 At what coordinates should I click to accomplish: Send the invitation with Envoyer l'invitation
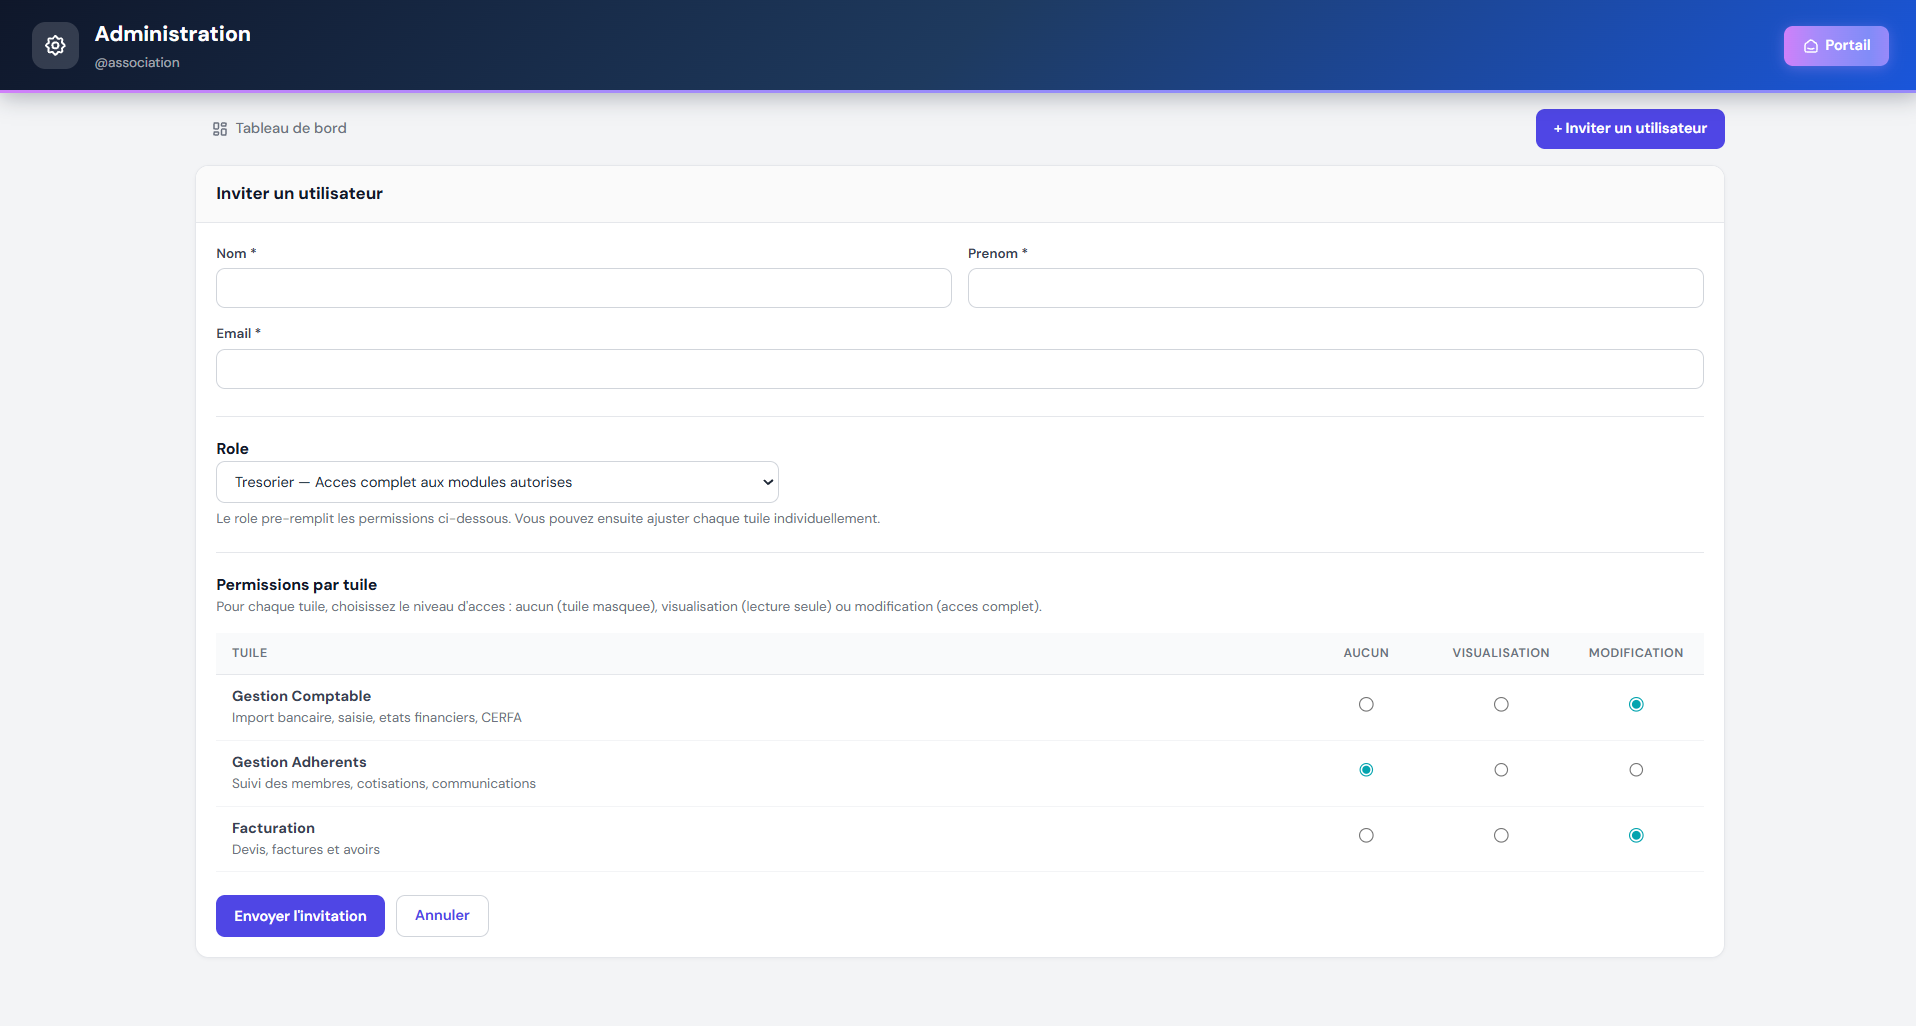pyautogui.click(x=300, y=916)
